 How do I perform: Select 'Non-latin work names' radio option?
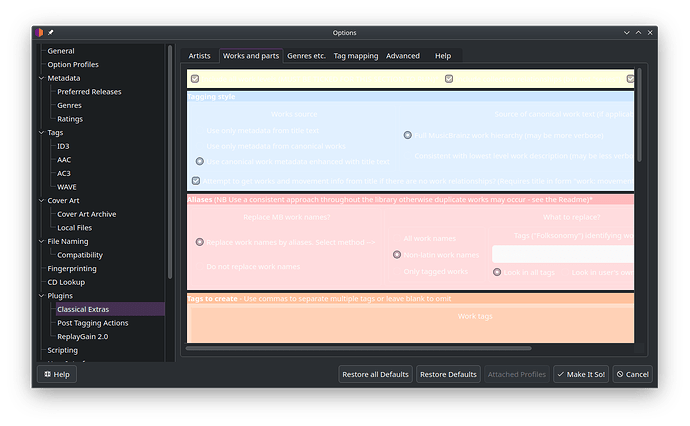pyautogui.click(x=397, y=255)
